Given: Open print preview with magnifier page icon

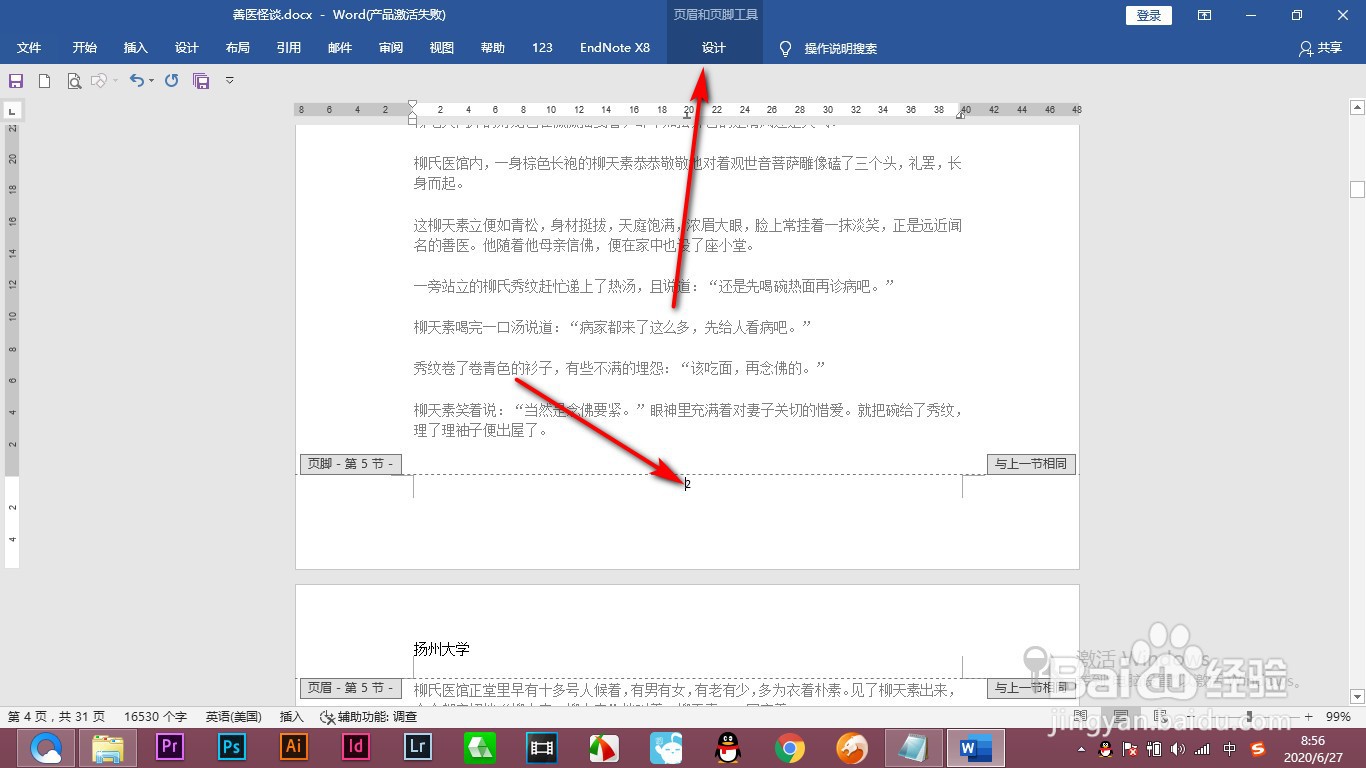Looking at the screenshot, I should [x=73, y=81].
